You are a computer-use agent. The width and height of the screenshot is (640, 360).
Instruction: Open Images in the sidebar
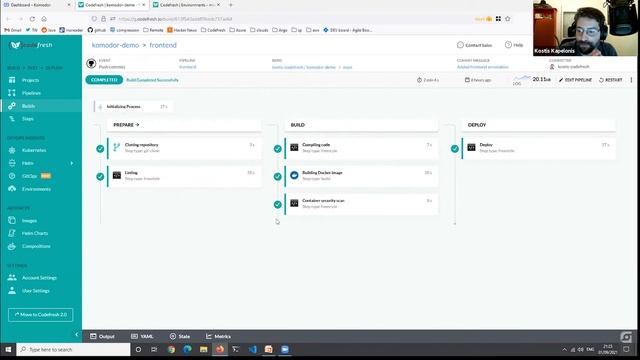[x=29, y=220]
